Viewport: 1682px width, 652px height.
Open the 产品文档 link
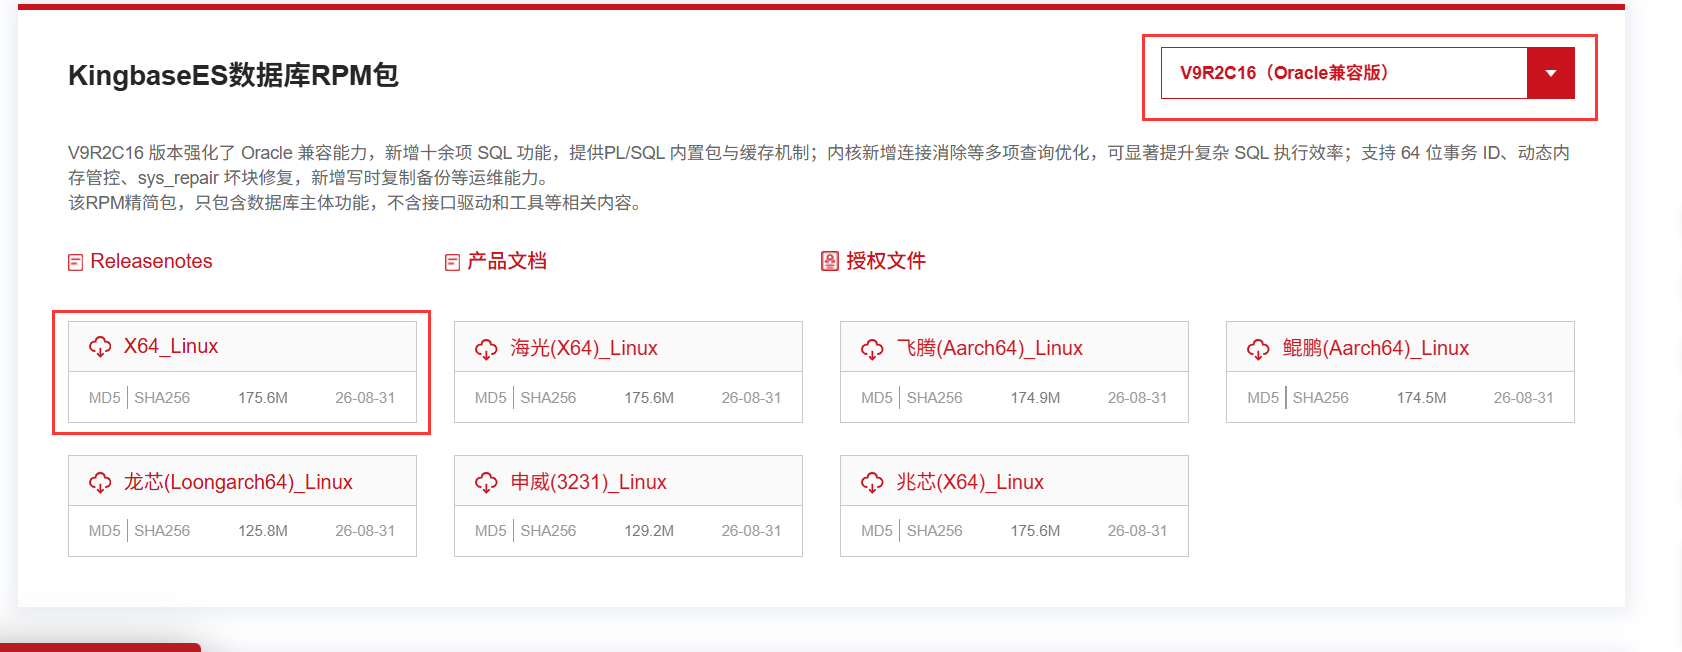(x=507, y=261)
